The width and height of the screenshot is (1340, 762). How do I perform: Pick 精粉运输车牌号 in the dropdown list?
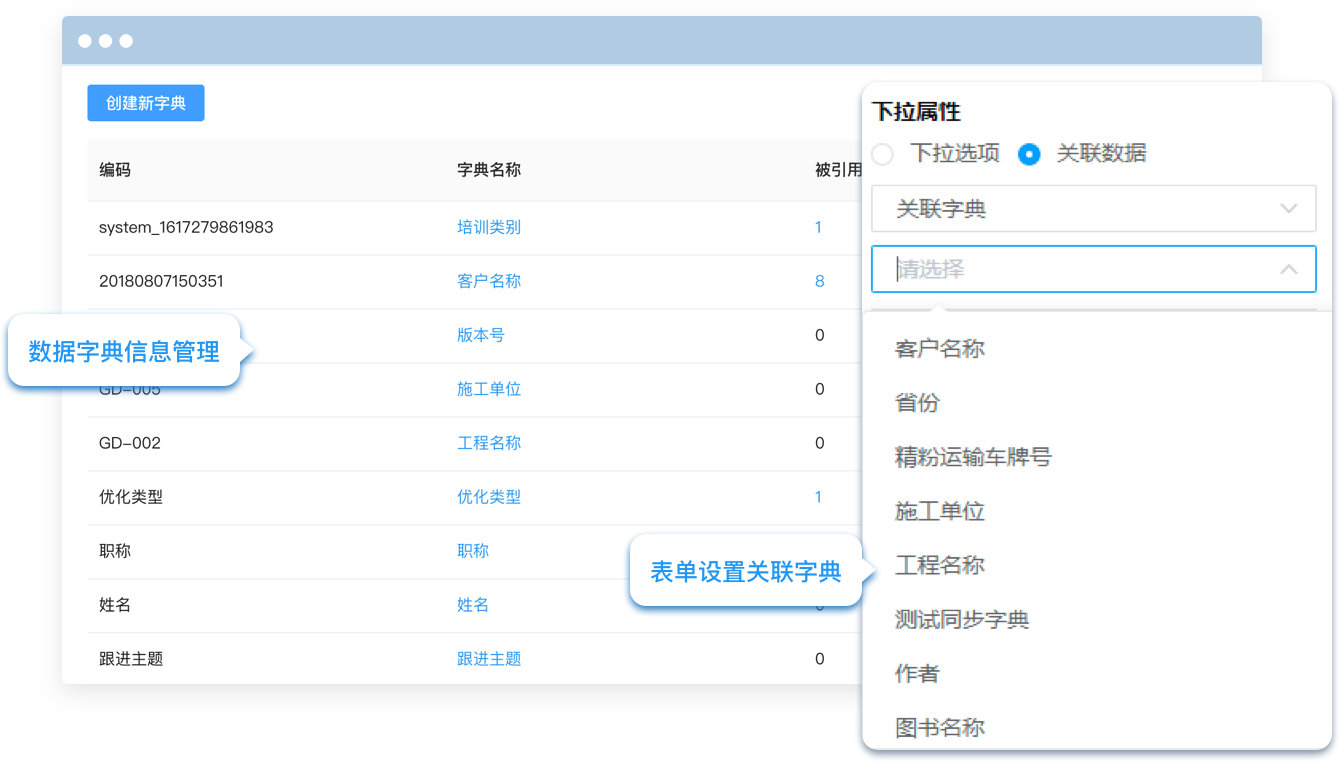click(973, 457)
